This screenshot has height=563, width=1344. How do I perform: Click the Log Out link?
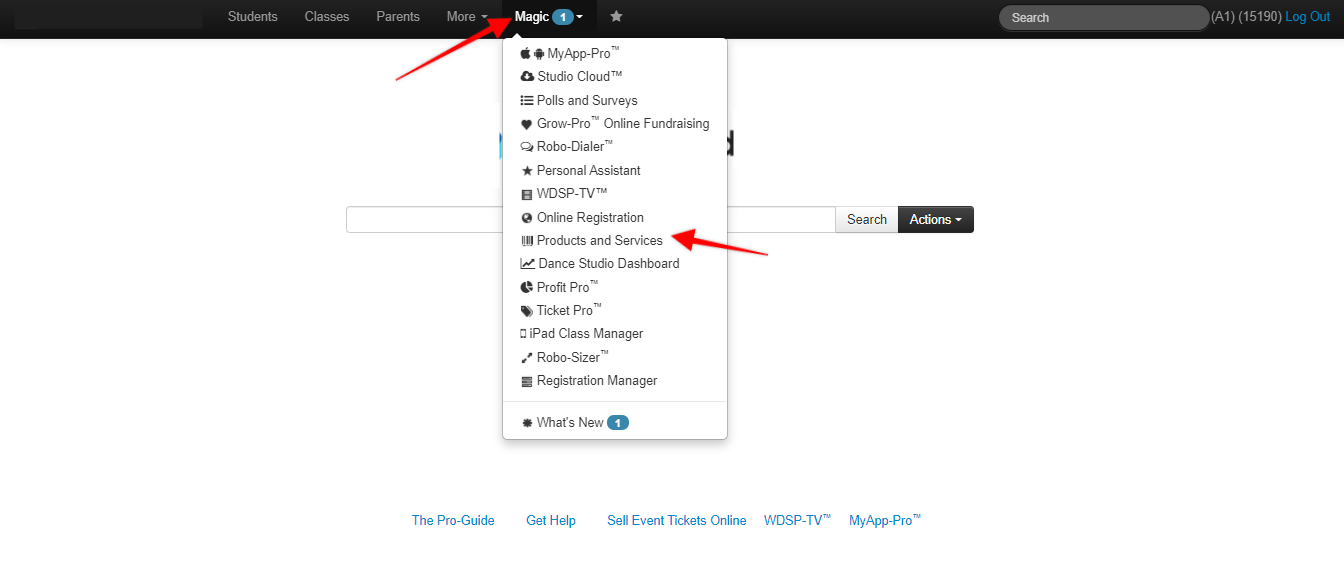click(x=1308, y=17)
